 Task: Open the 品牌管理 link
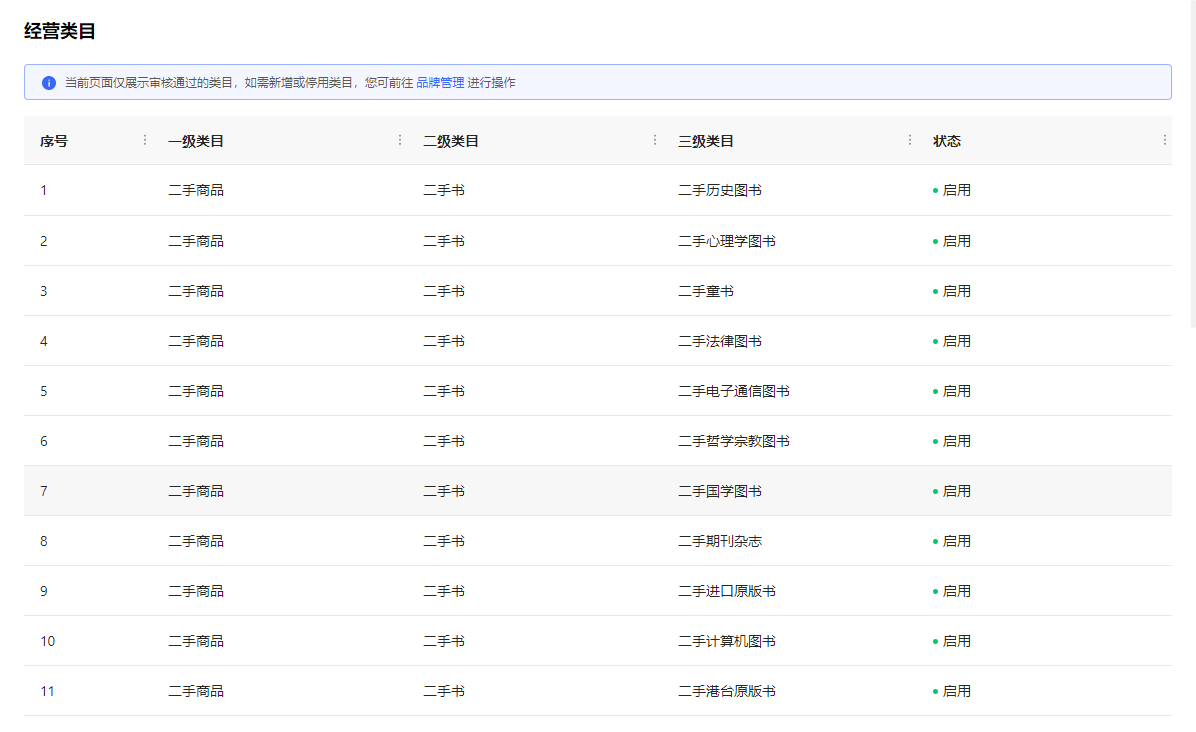click(440, 83)
